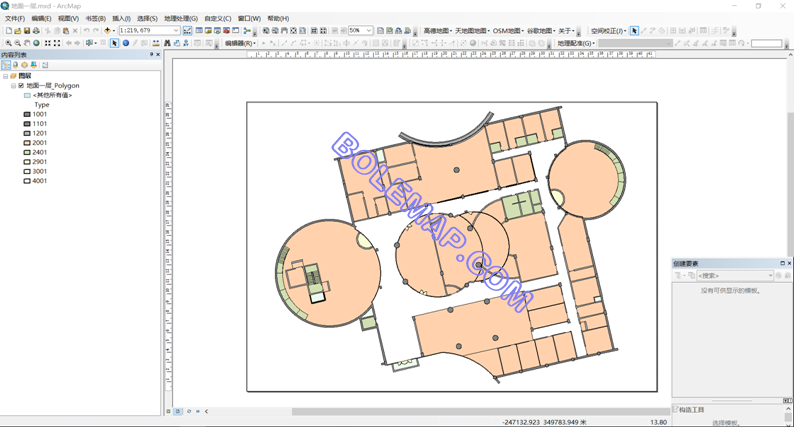Open the 窗口(W) menu

249,18
